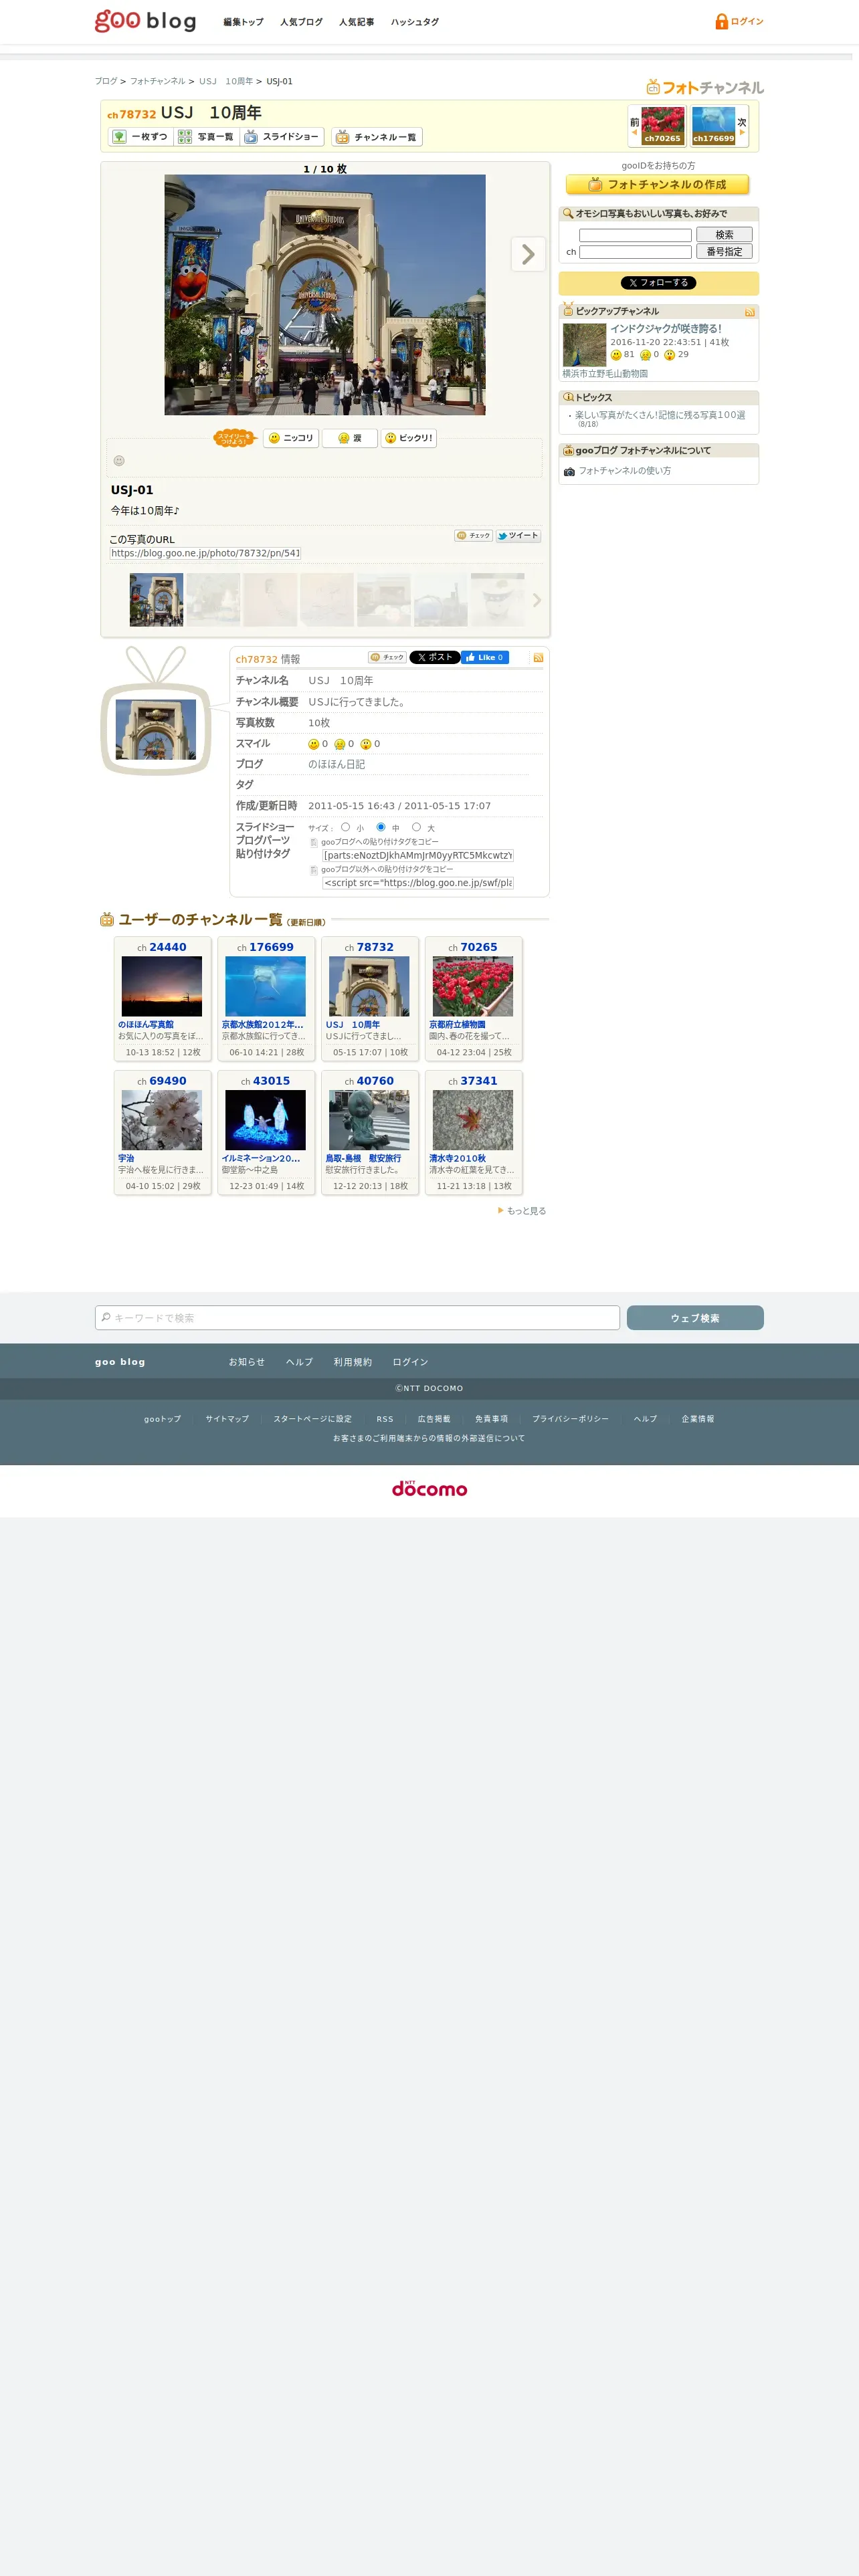859x2576 pixels.
Task: Give a 涙 crying reaction
Action: (350, 438)
